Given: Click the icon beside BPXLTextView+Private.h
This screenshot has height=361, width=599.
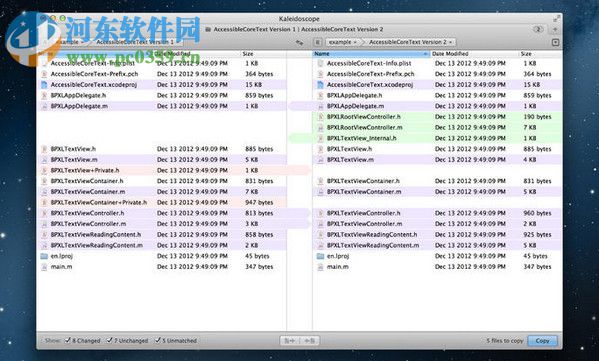Looking at the screenshot, I should (x=44, y=170).
